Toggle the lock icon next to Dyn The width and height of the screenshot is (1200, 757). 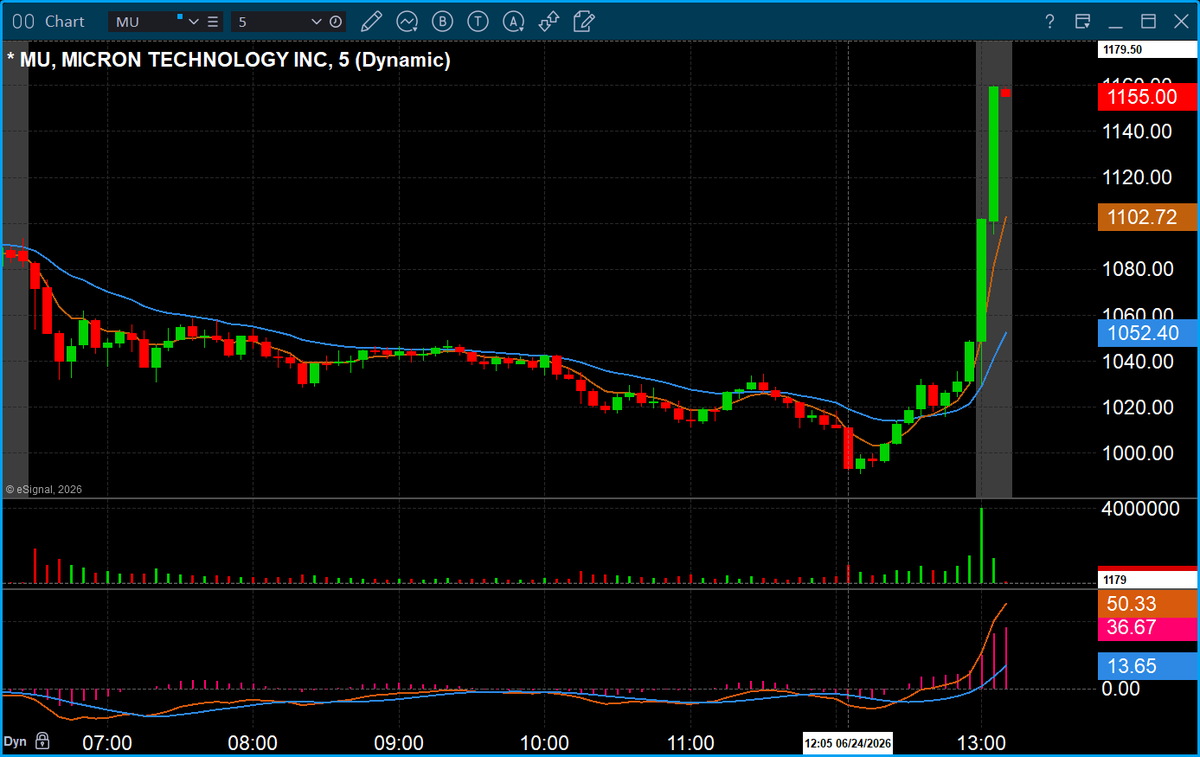tap(42, 741)
